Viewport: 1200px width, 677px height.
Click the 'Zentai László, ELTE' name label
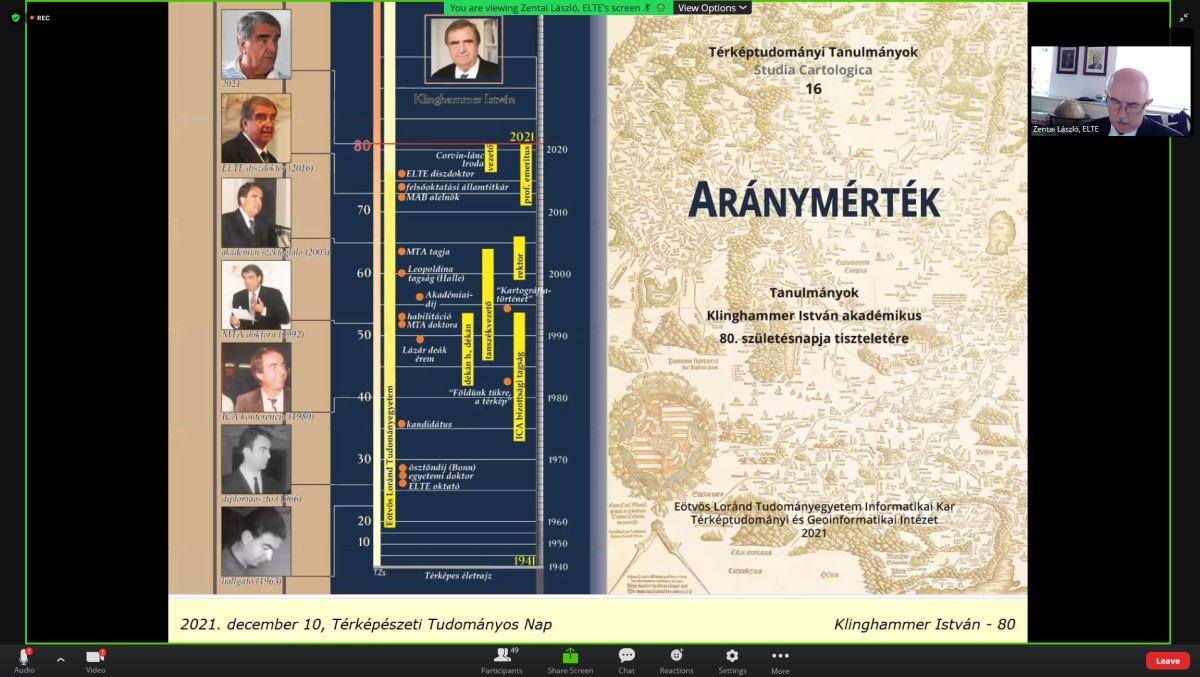point(1066,129)
